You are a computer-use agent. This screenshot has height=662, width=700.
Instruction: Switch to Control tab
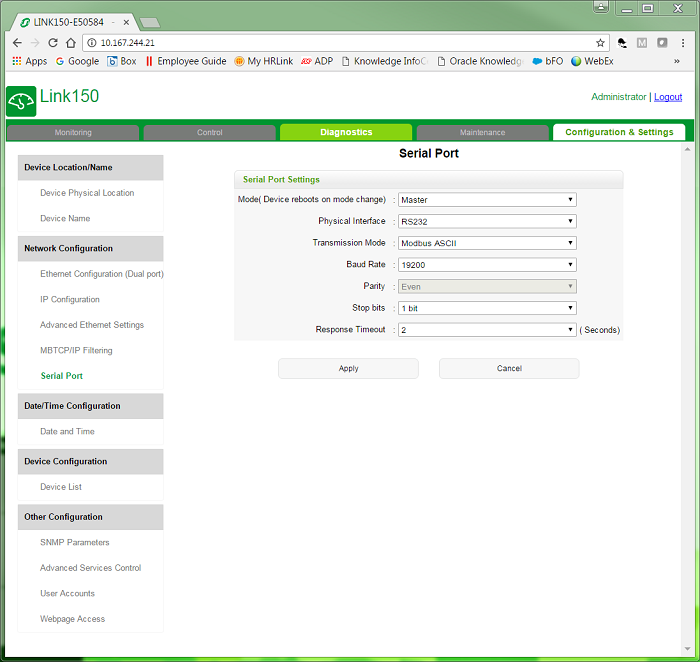pos(210,133)
